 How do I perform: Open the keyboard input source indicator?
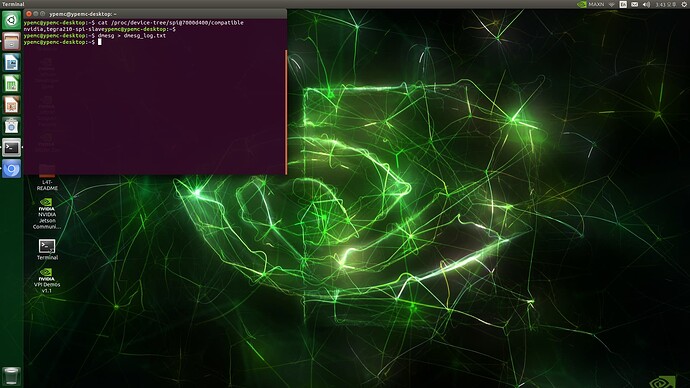[623, 4]
